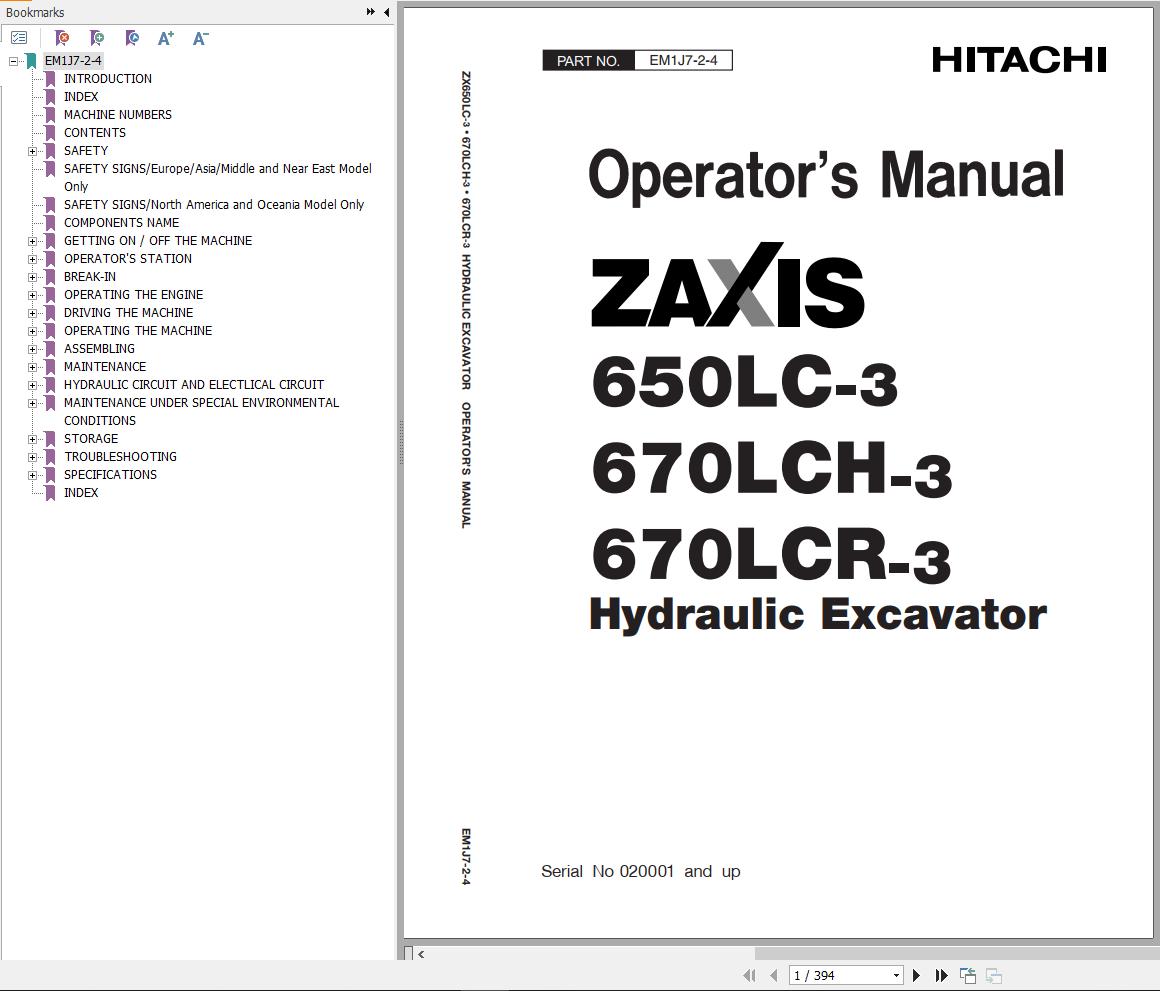Expand the SPECIFICATIONS bookmark node
The image size is (1160, 991).
point(33,476)
